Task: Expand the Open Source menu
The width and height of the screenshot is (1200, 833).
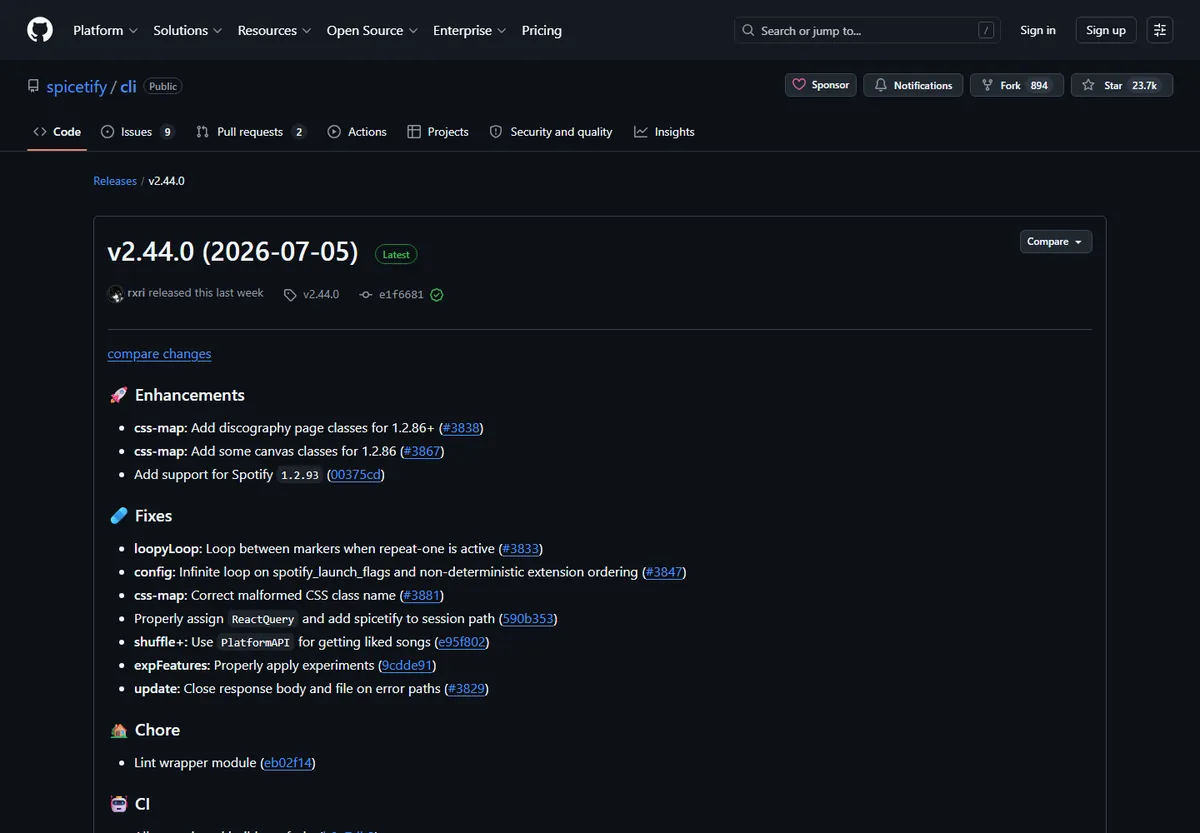Action: pyautogui.click(x=372, y=30)
